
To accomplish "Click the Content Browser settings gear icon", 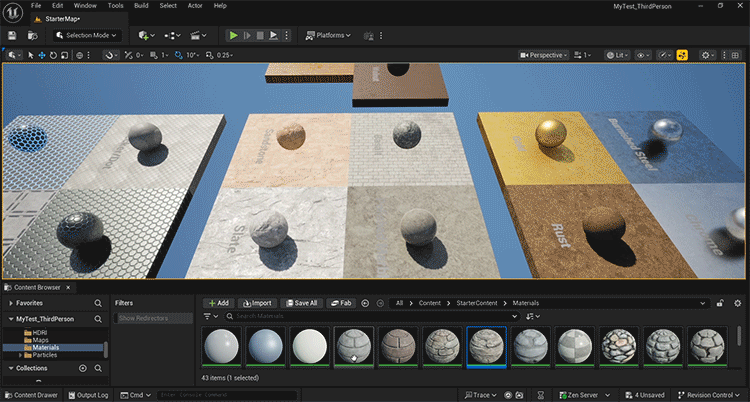I will tap(739, 303).
